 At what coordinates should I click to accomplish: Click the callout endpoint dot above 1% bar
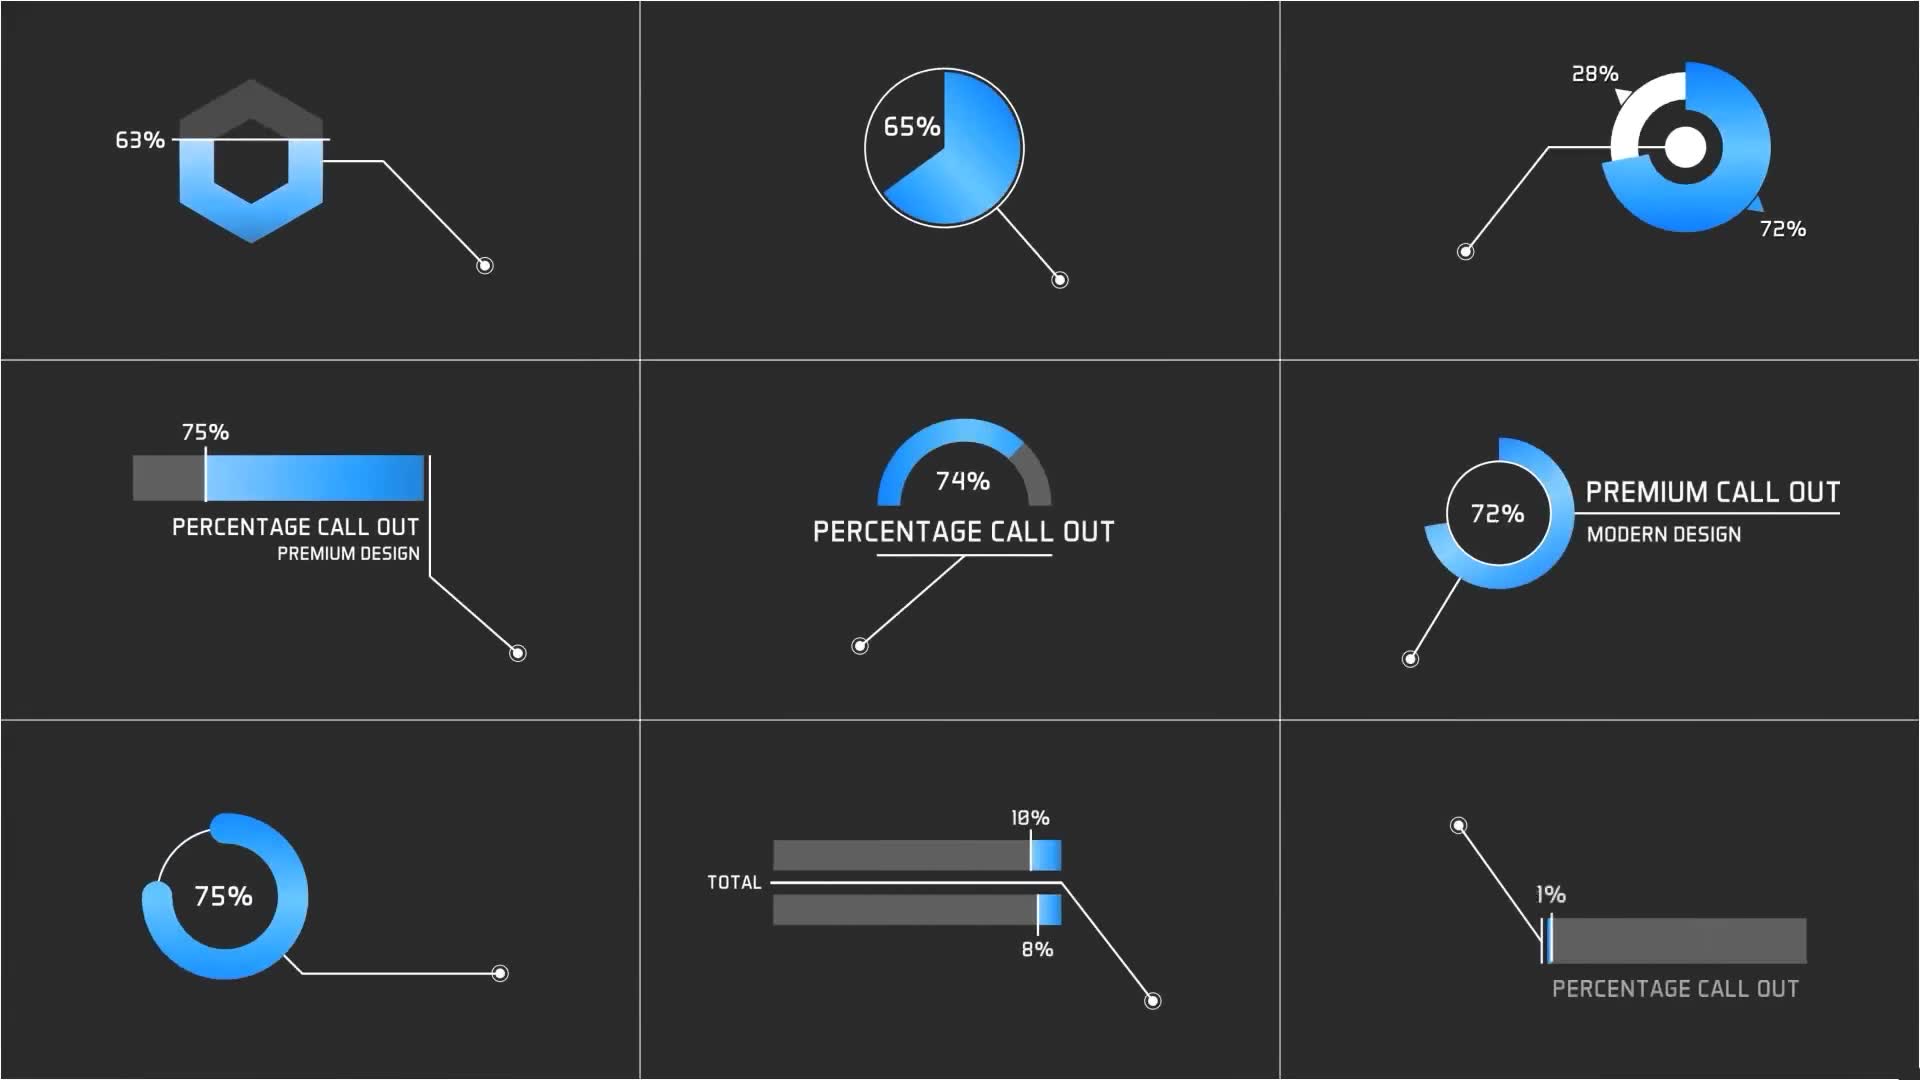1459,826
